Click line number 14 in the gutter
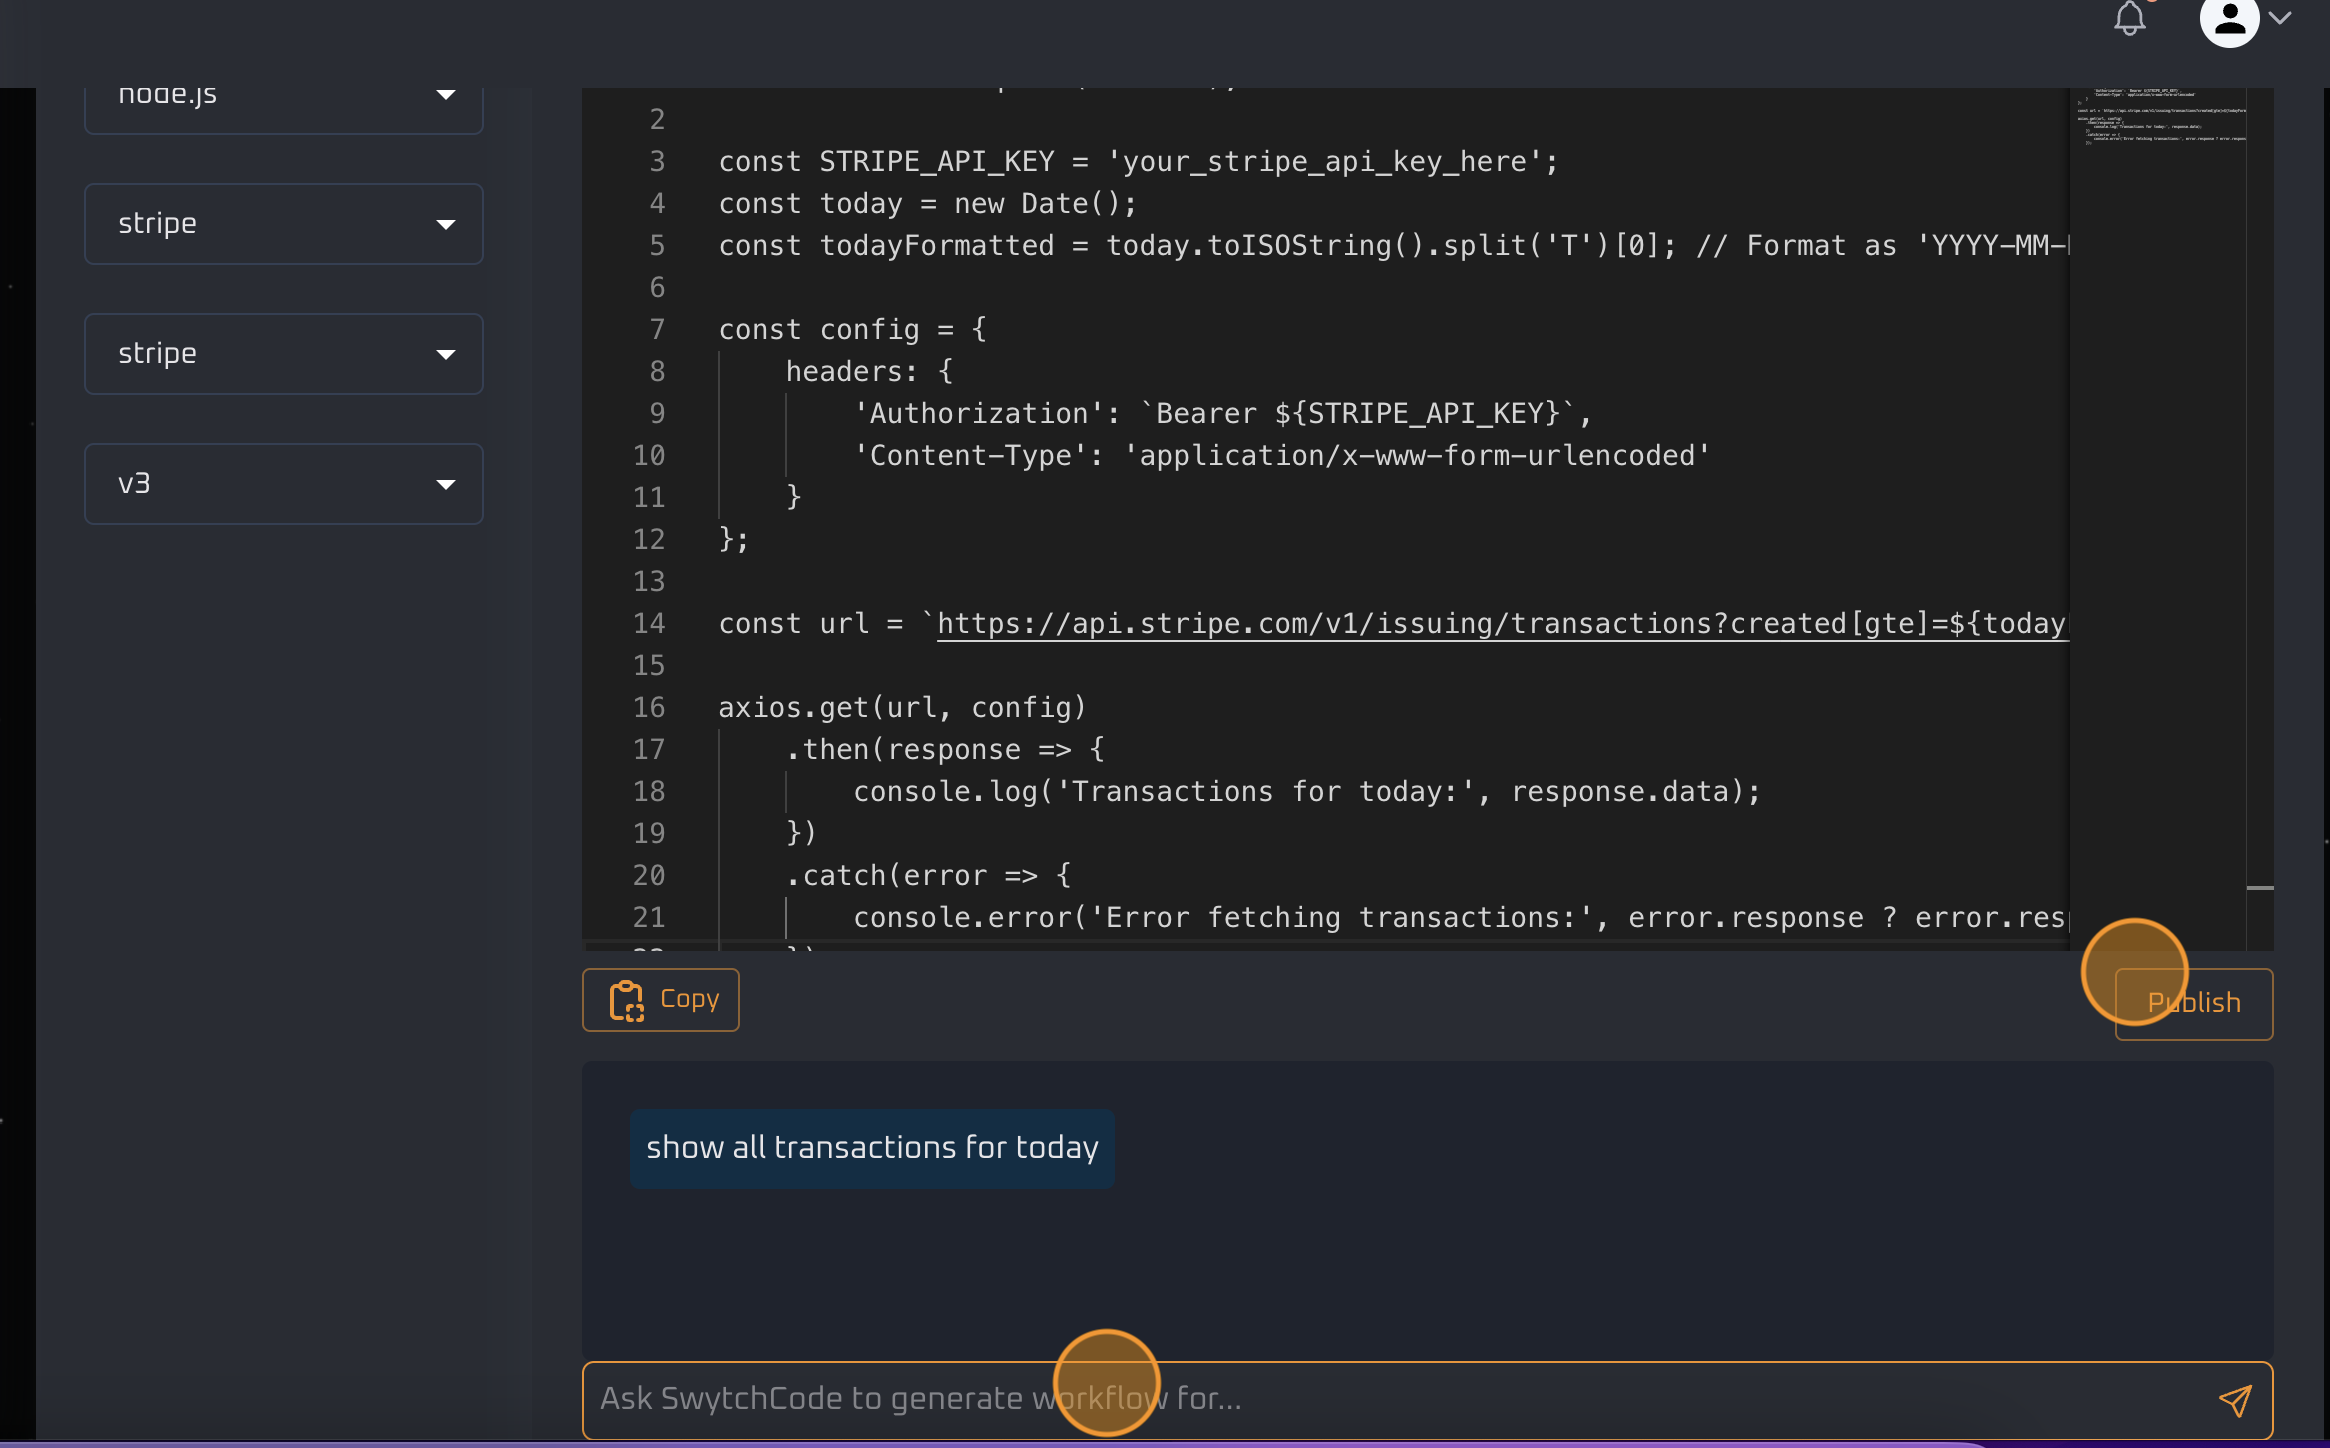The width and height of the screenshot is (2330, 1448). pos(649,624)
